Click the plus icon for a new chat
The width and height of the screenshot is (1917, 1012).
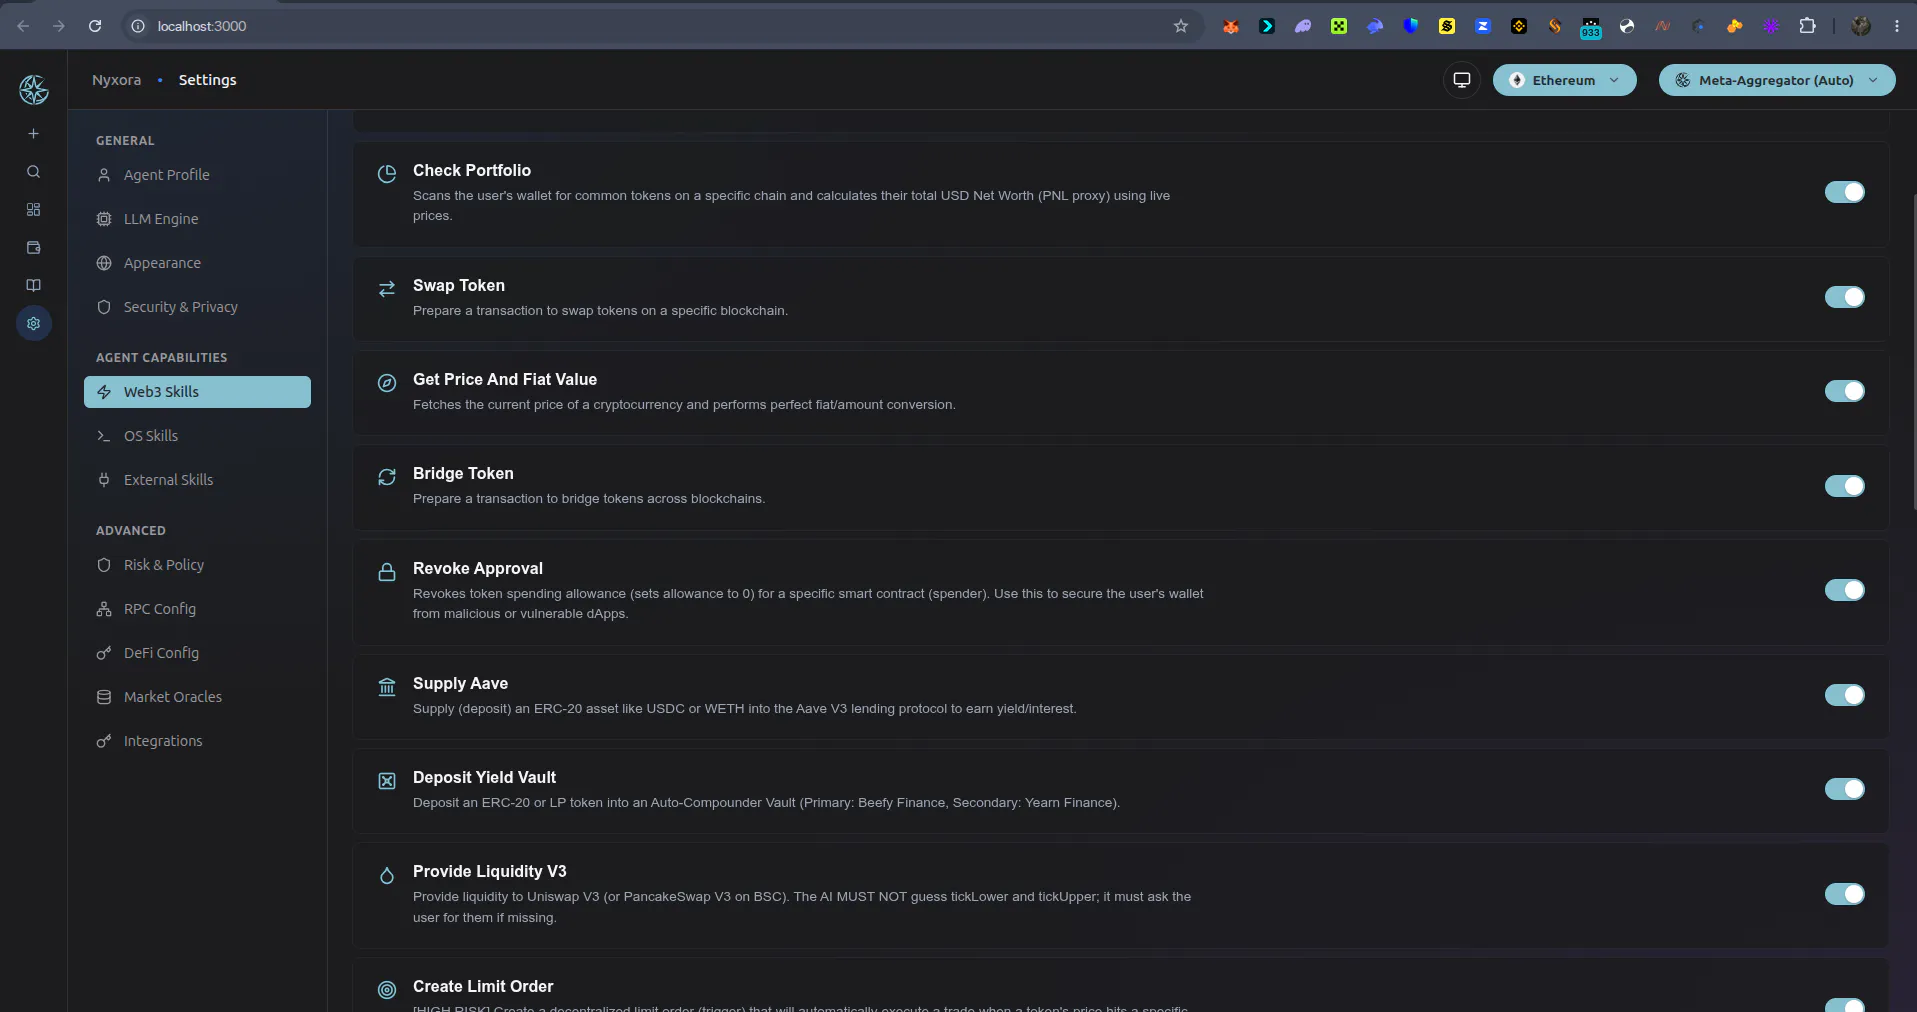33,134
